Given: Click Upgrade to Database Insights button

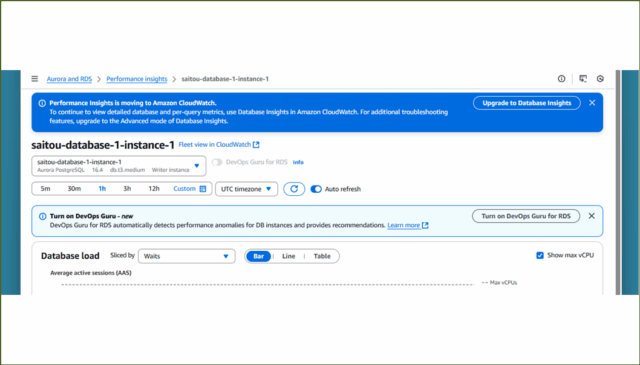Looking at the screenshot, I should (527, 103).
